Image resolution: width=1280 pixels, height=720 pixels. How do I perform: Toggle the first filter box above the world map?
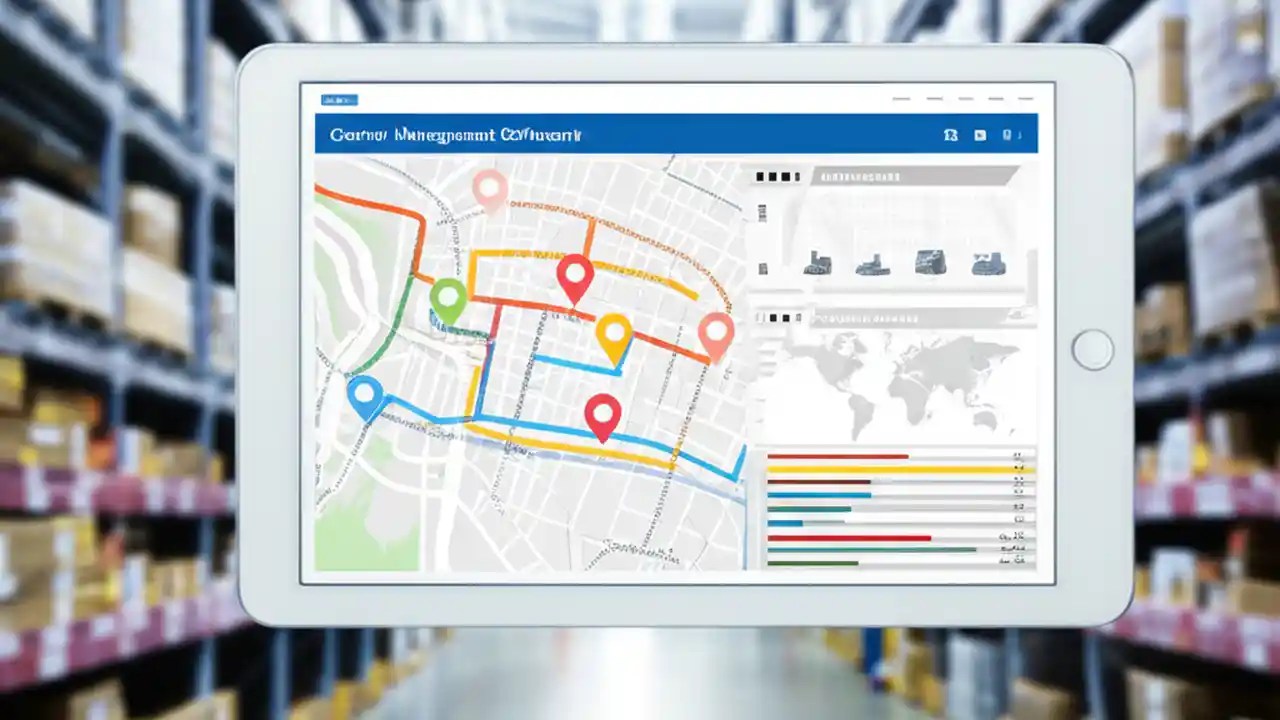tap(760, 317)
